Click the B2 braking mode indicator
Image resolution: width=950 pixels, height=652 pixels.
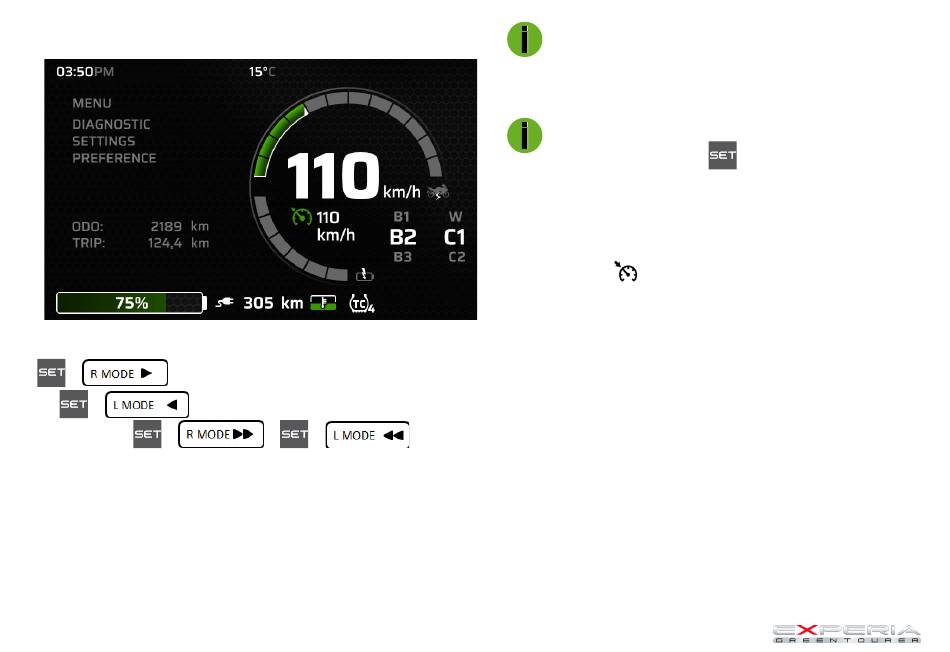click(x=403, y=237)
